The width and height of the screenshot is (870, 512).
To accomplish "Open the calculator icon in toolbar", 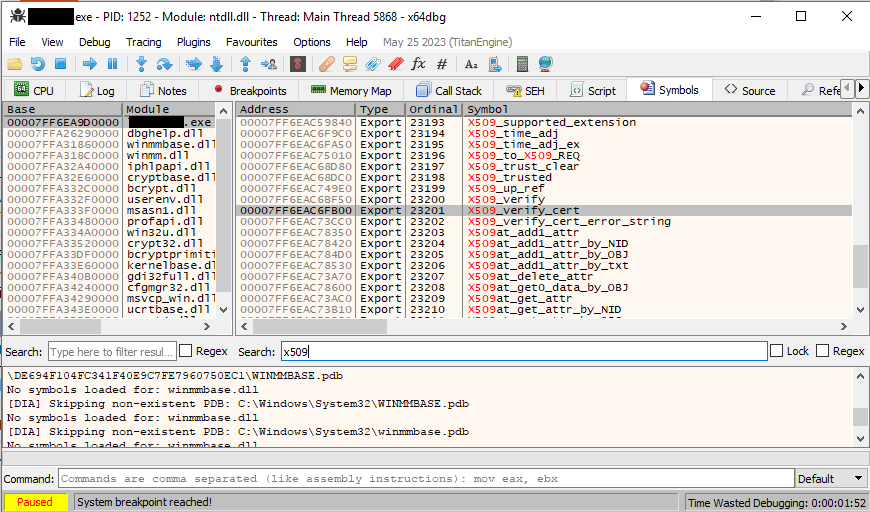I will pos(522,64).
